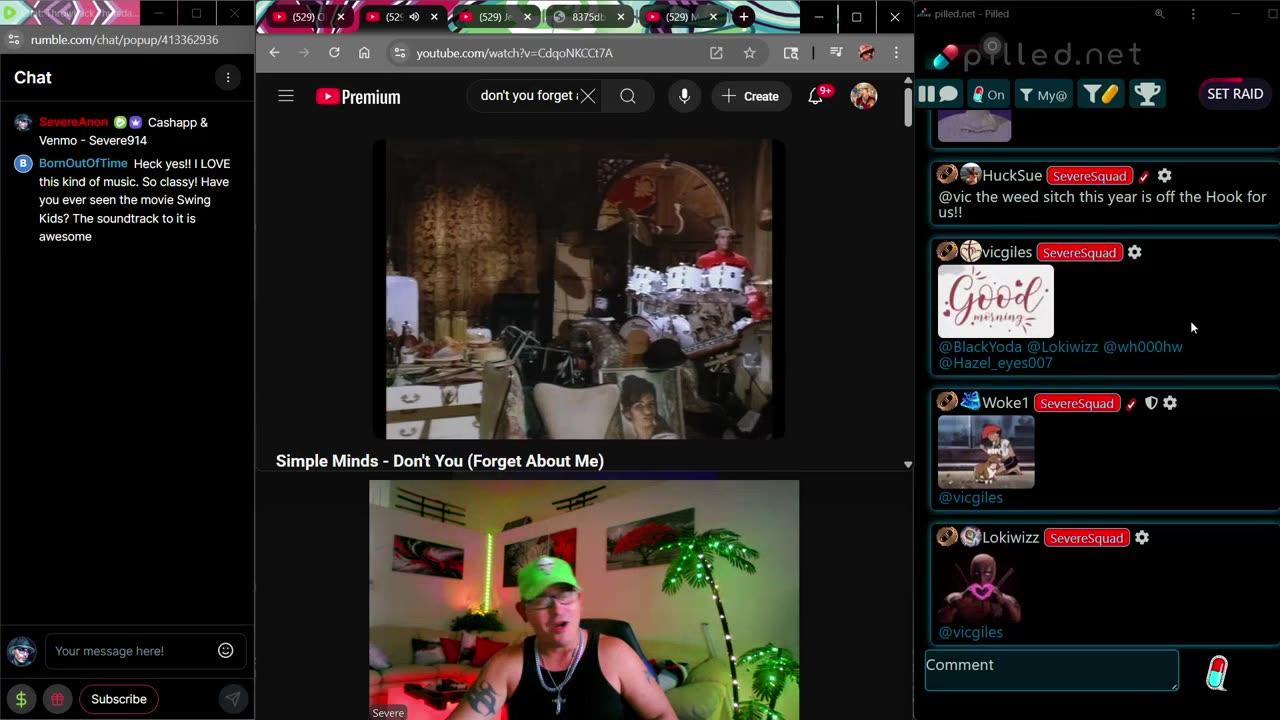Click the @BlackYoda mention
This screenshot has width=1280, height=720.
coord(980,347)
